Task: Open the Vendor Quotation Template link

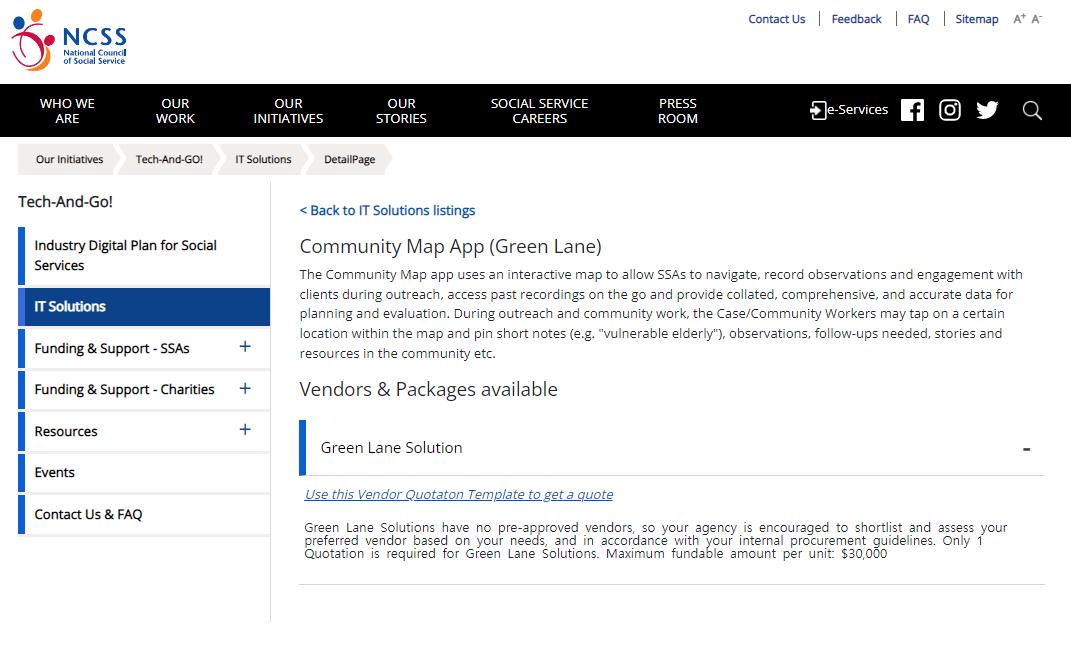Action: coord(458,494)
